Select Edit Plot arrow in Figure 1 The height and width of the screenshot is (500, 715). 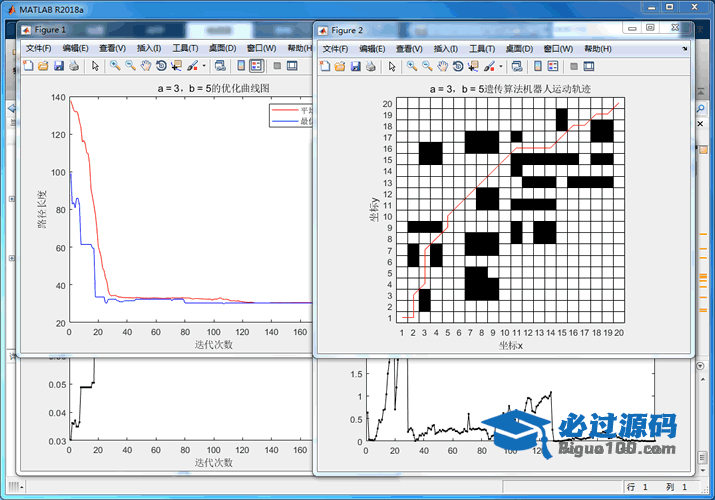[x=95, y=66]
